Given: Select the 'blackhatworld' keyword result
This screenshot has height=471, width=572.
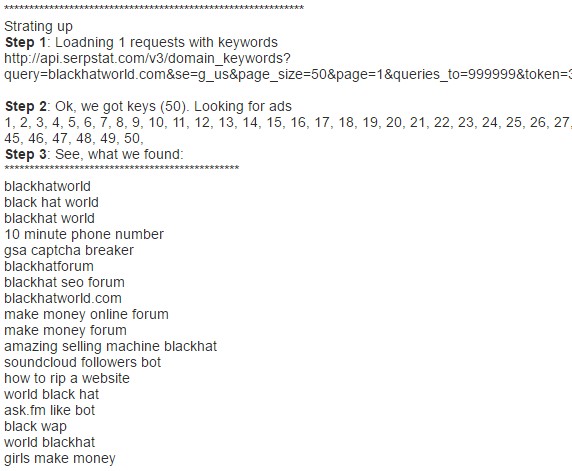Looking at the screenshot, I should [x=47, y=186].
